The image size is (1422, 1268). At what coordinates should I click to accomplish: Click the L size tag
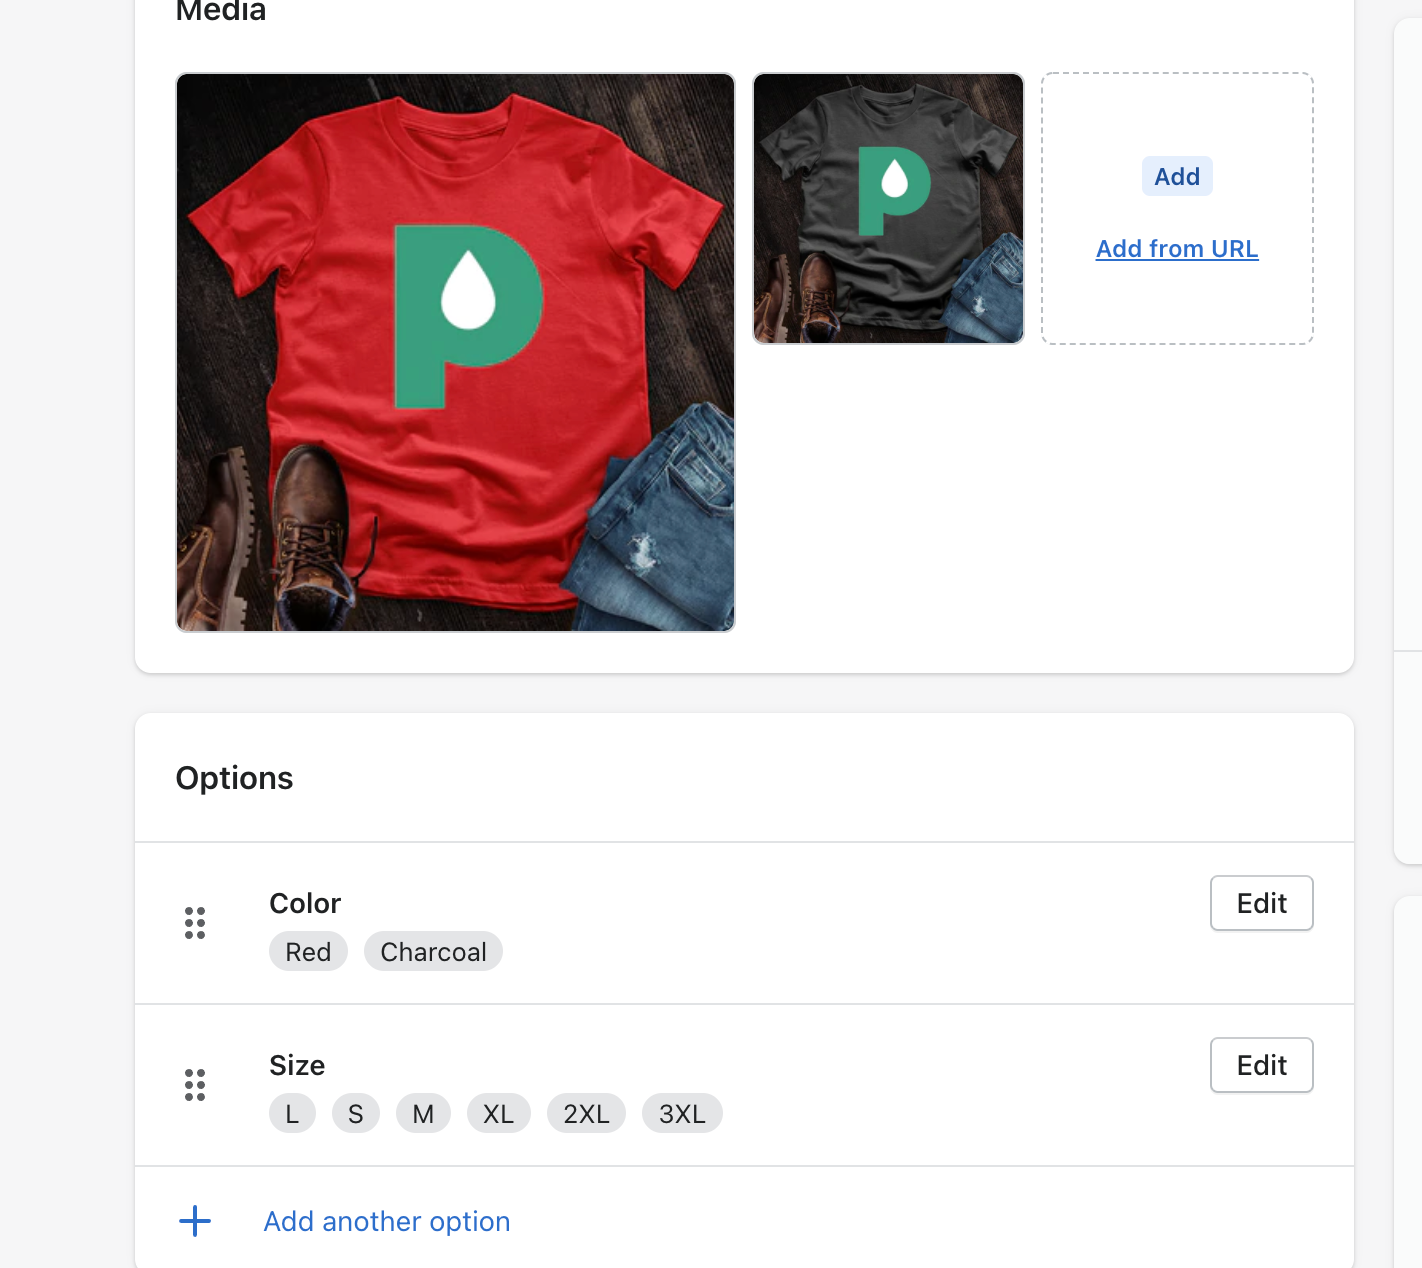(x=292, y=1114)
